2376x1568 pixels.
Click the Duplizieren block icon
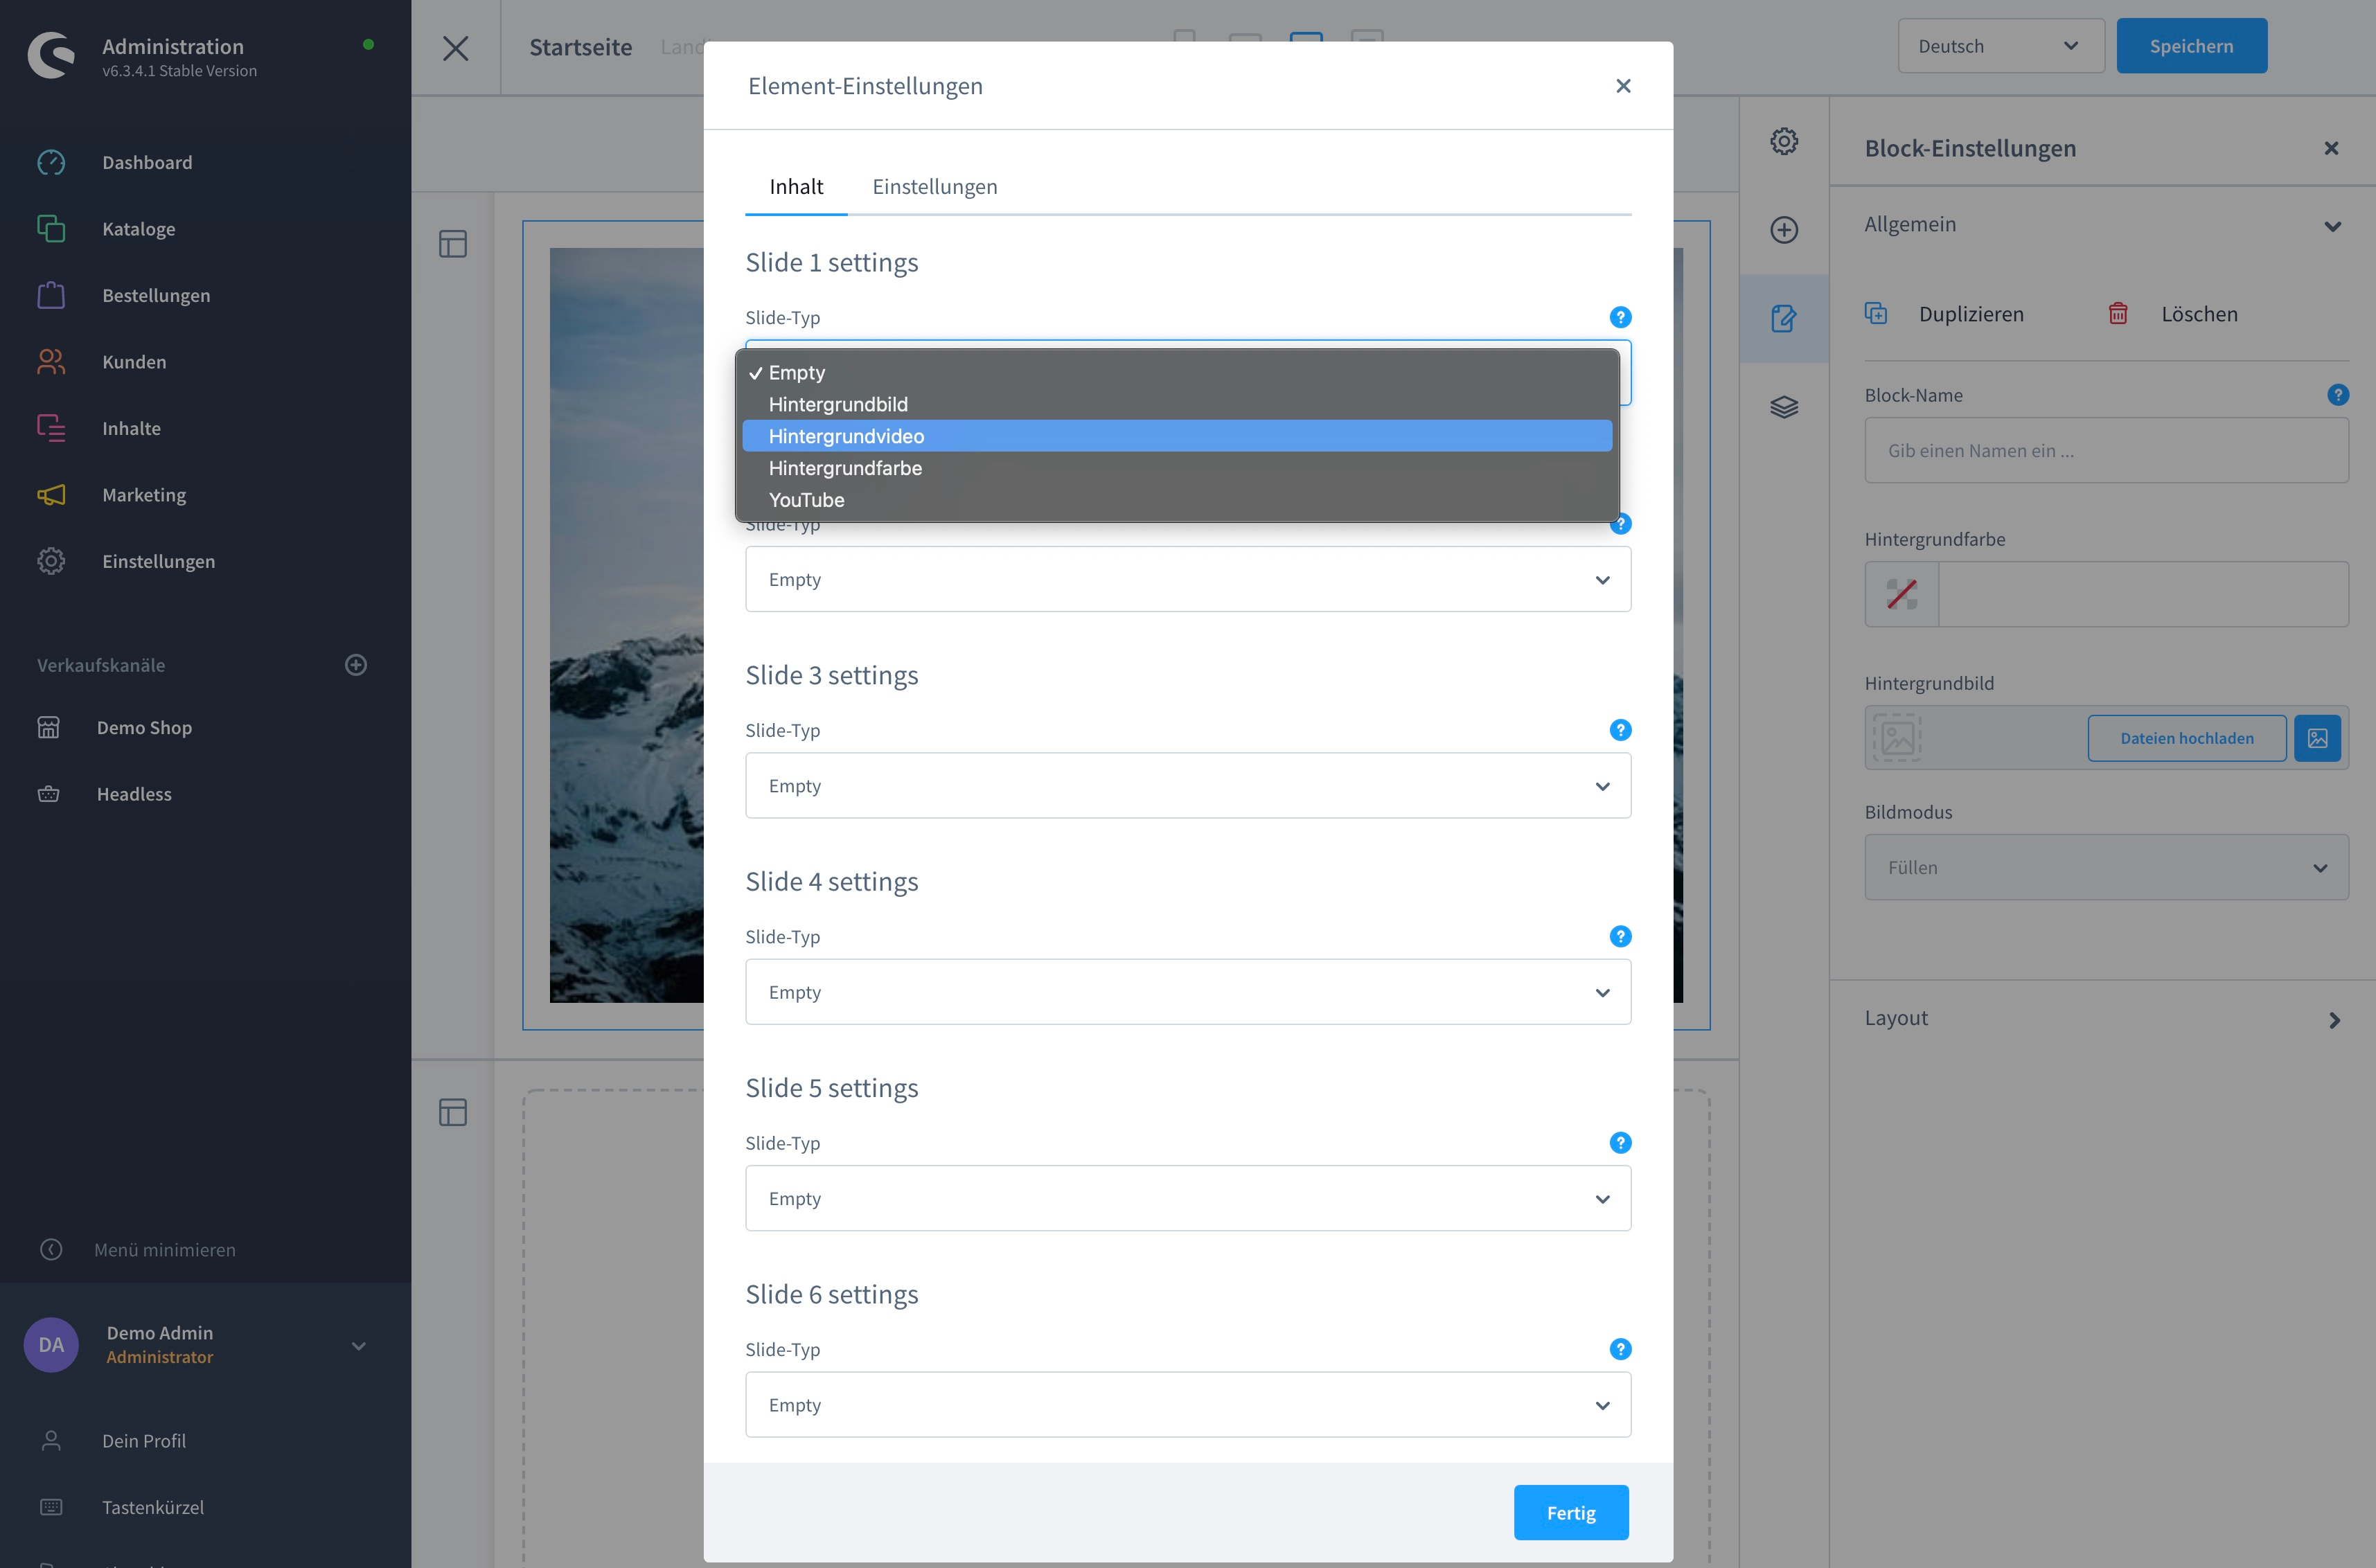(x=1876, y=313)
